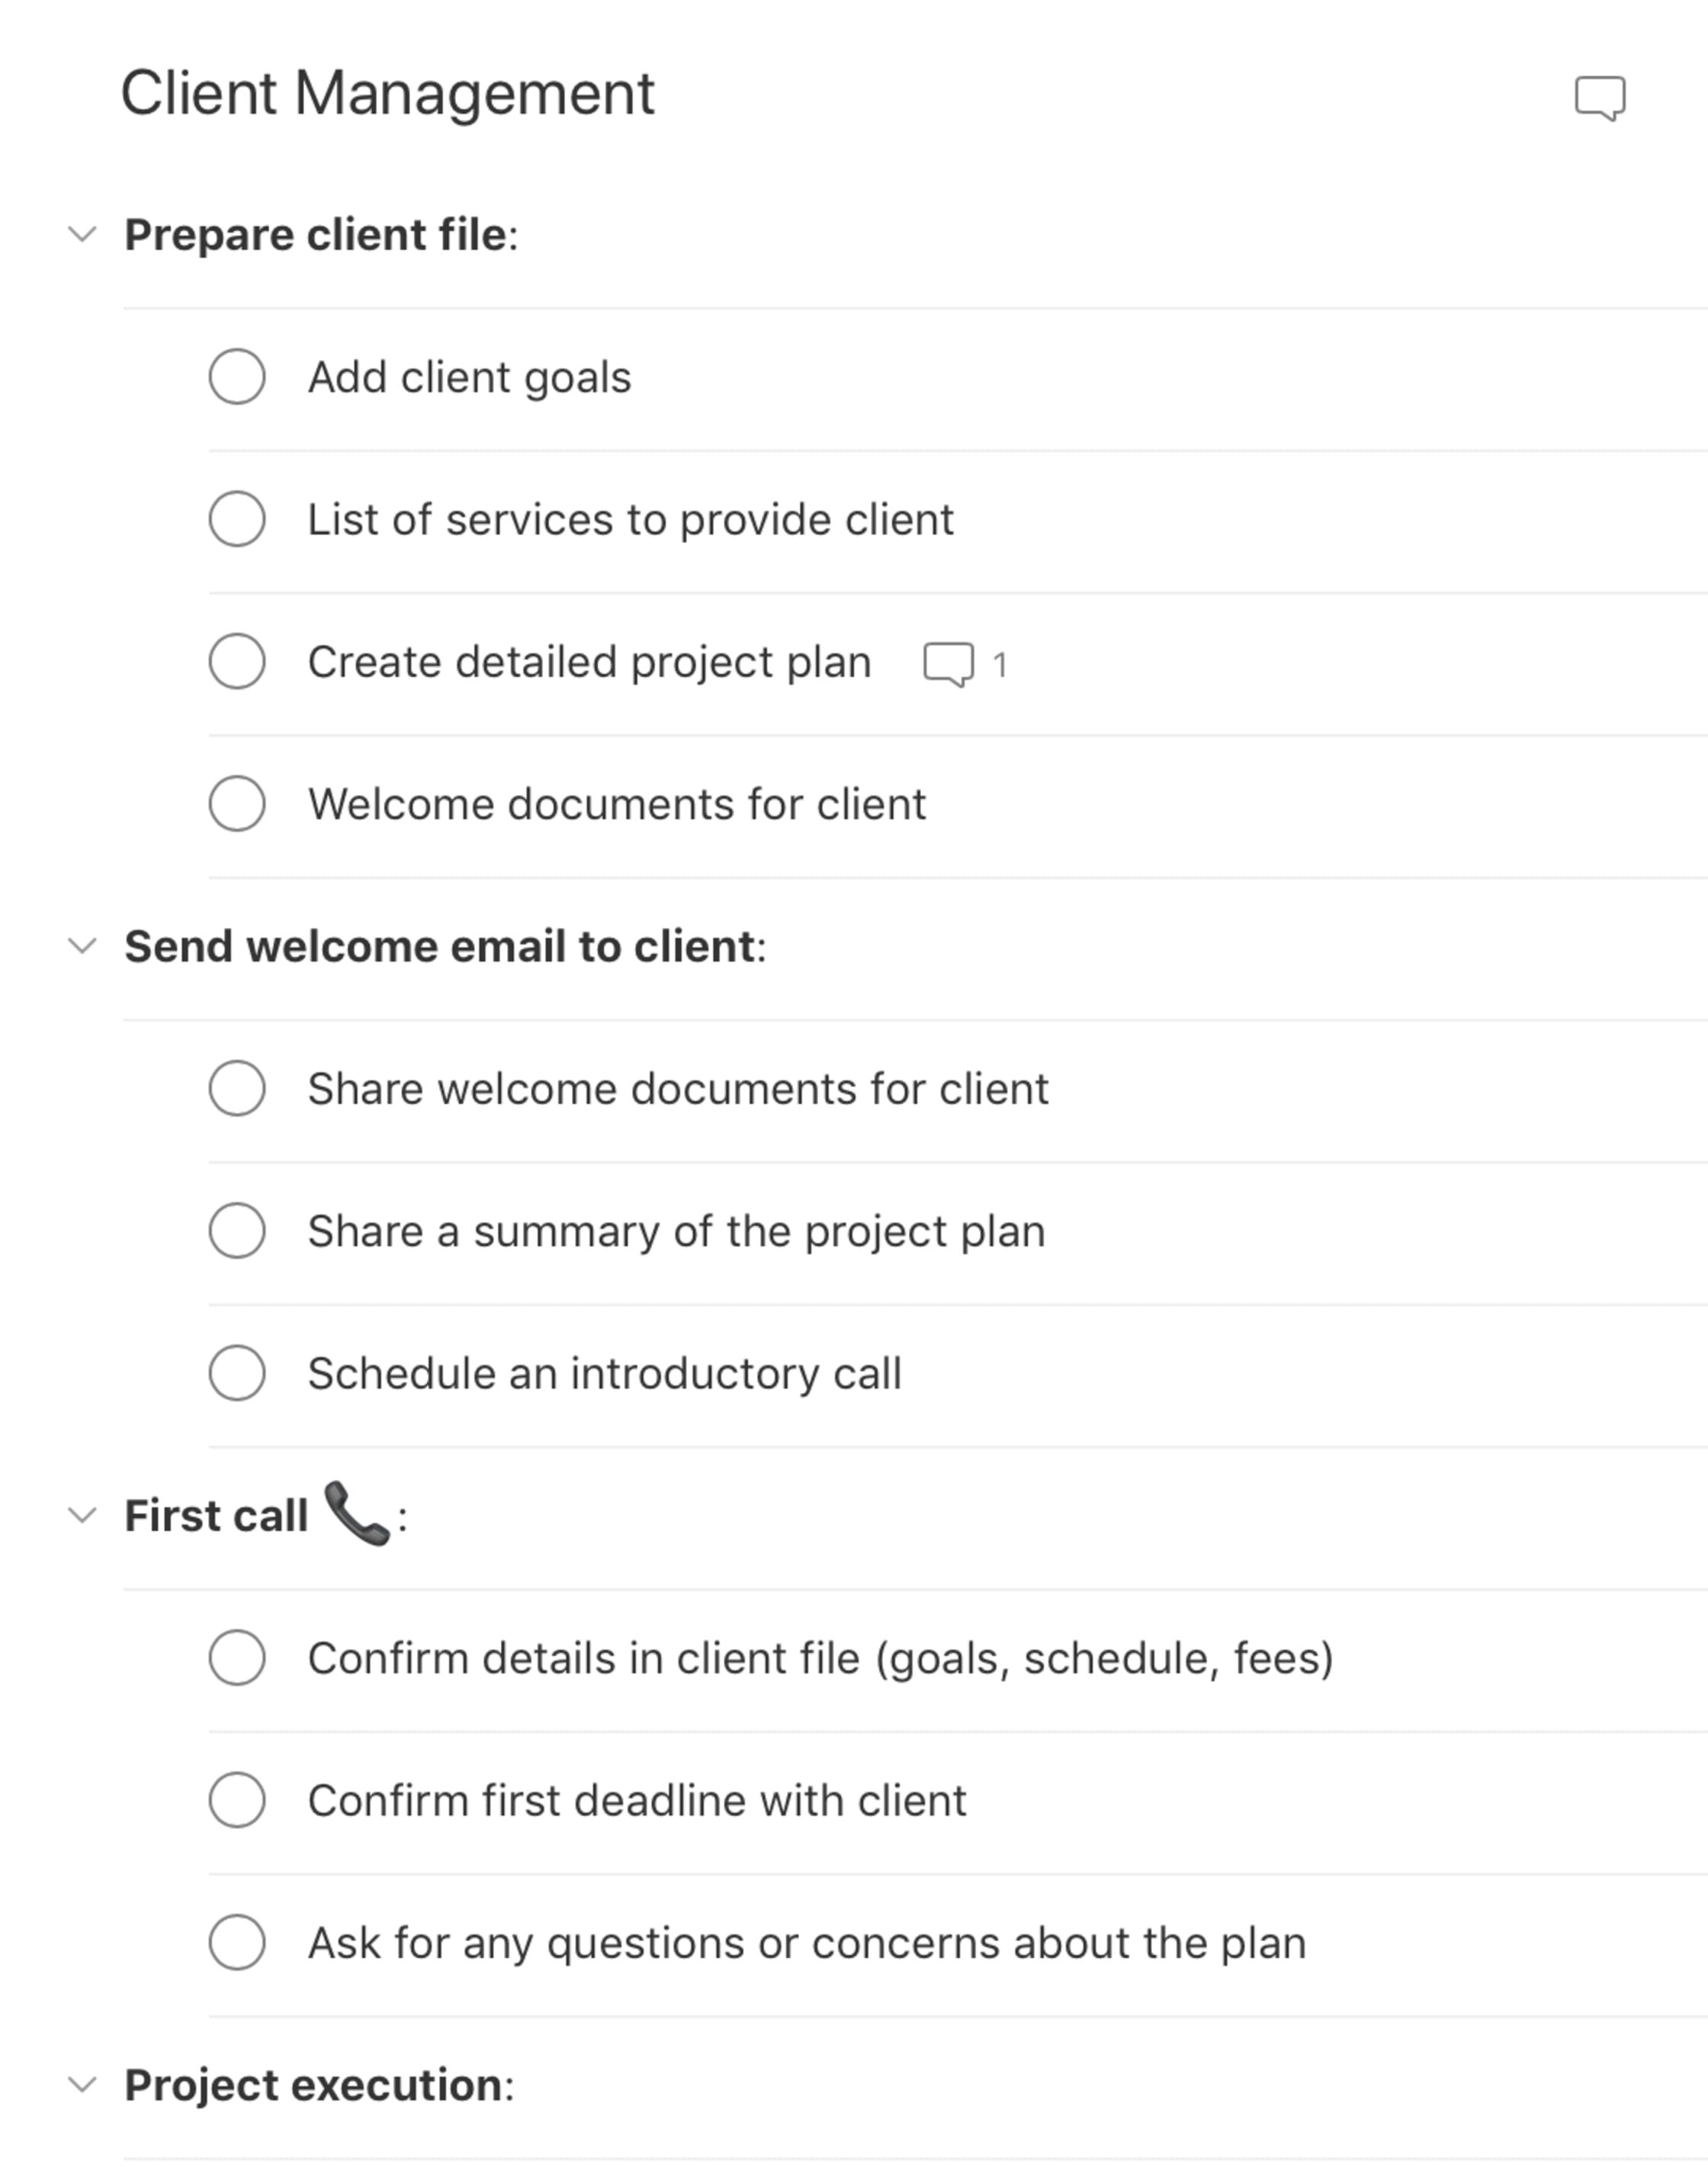
Task: Complete Share a summary of the project plan
Action: tap(236, 1231)
